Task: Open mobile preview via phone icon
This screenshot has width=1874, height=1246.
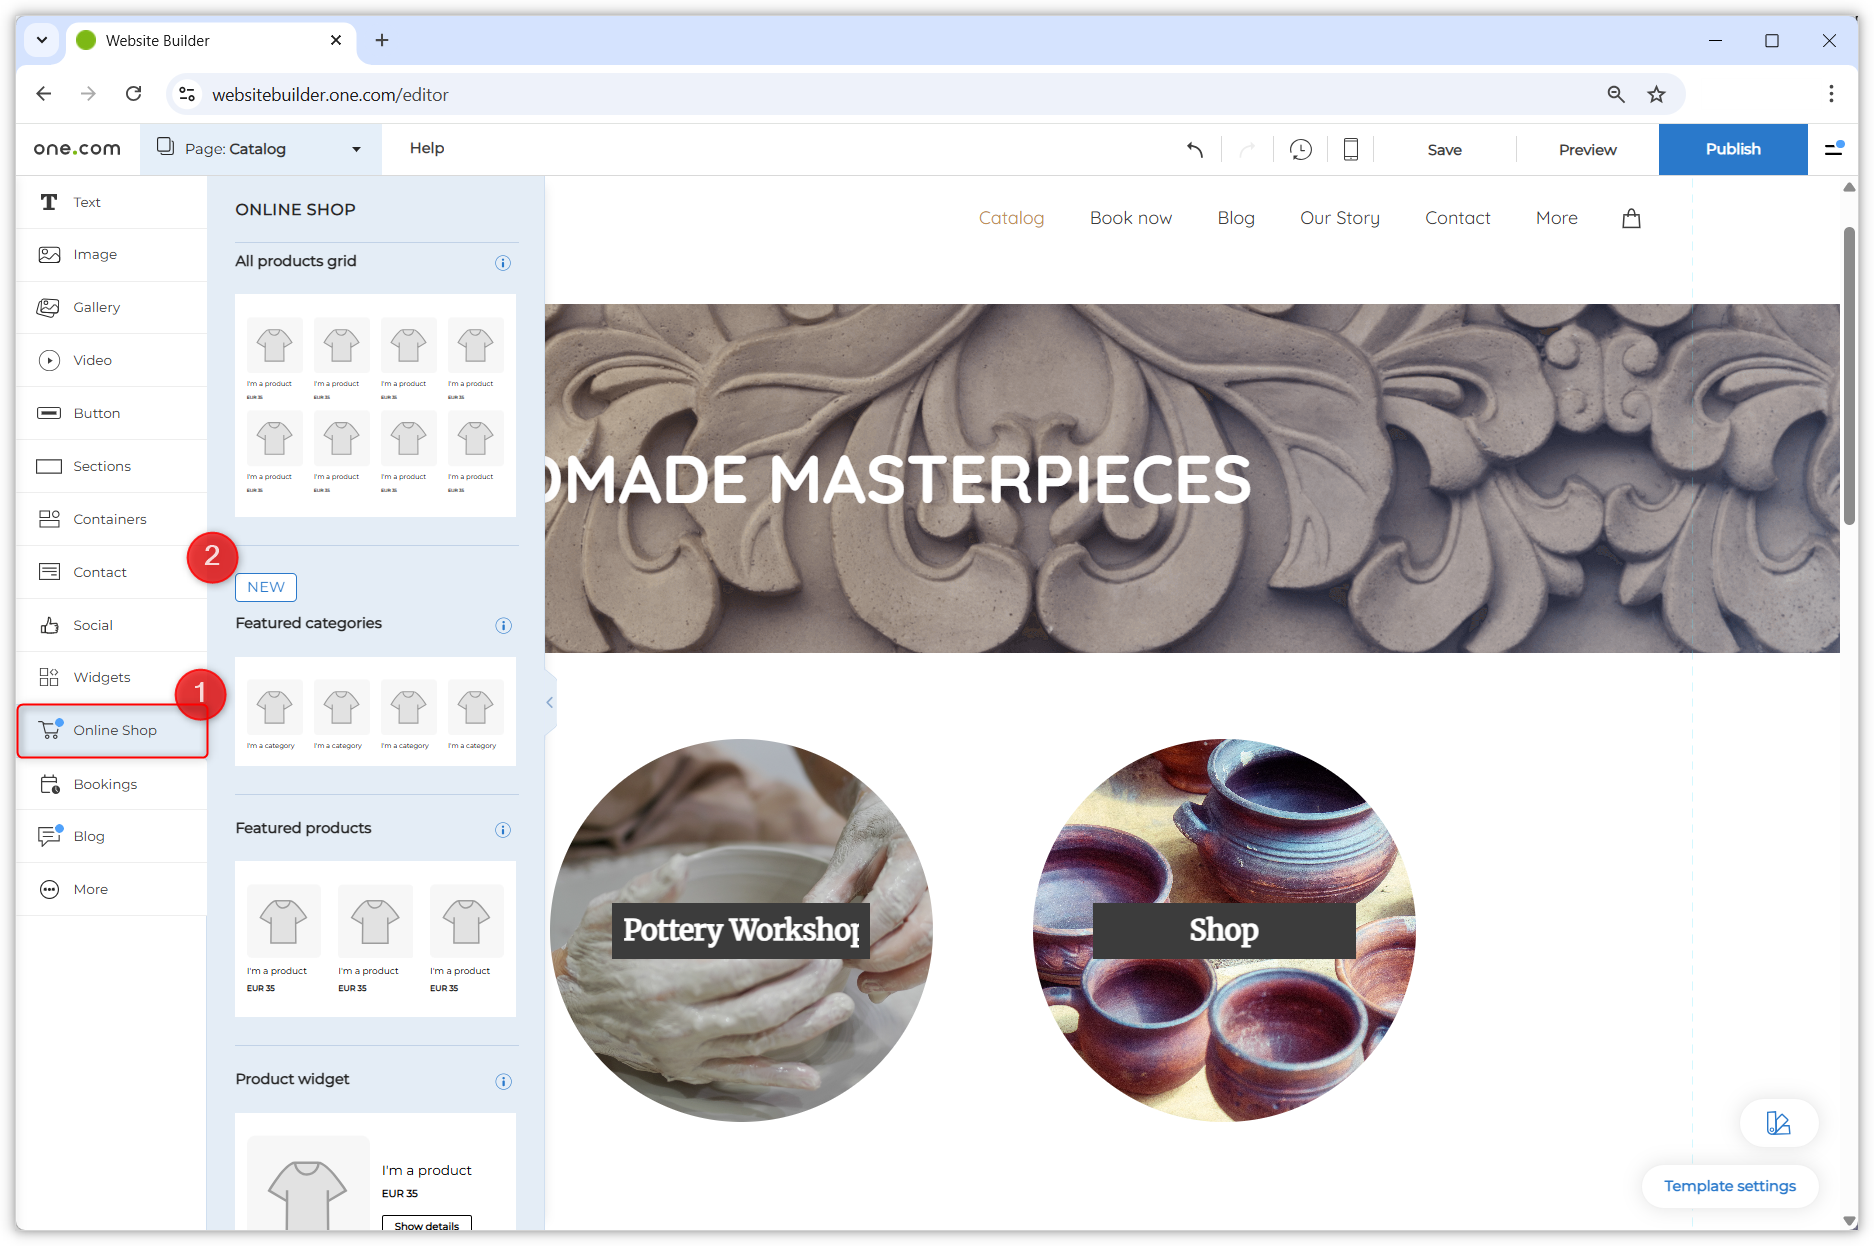Action: coord(1350,149)
